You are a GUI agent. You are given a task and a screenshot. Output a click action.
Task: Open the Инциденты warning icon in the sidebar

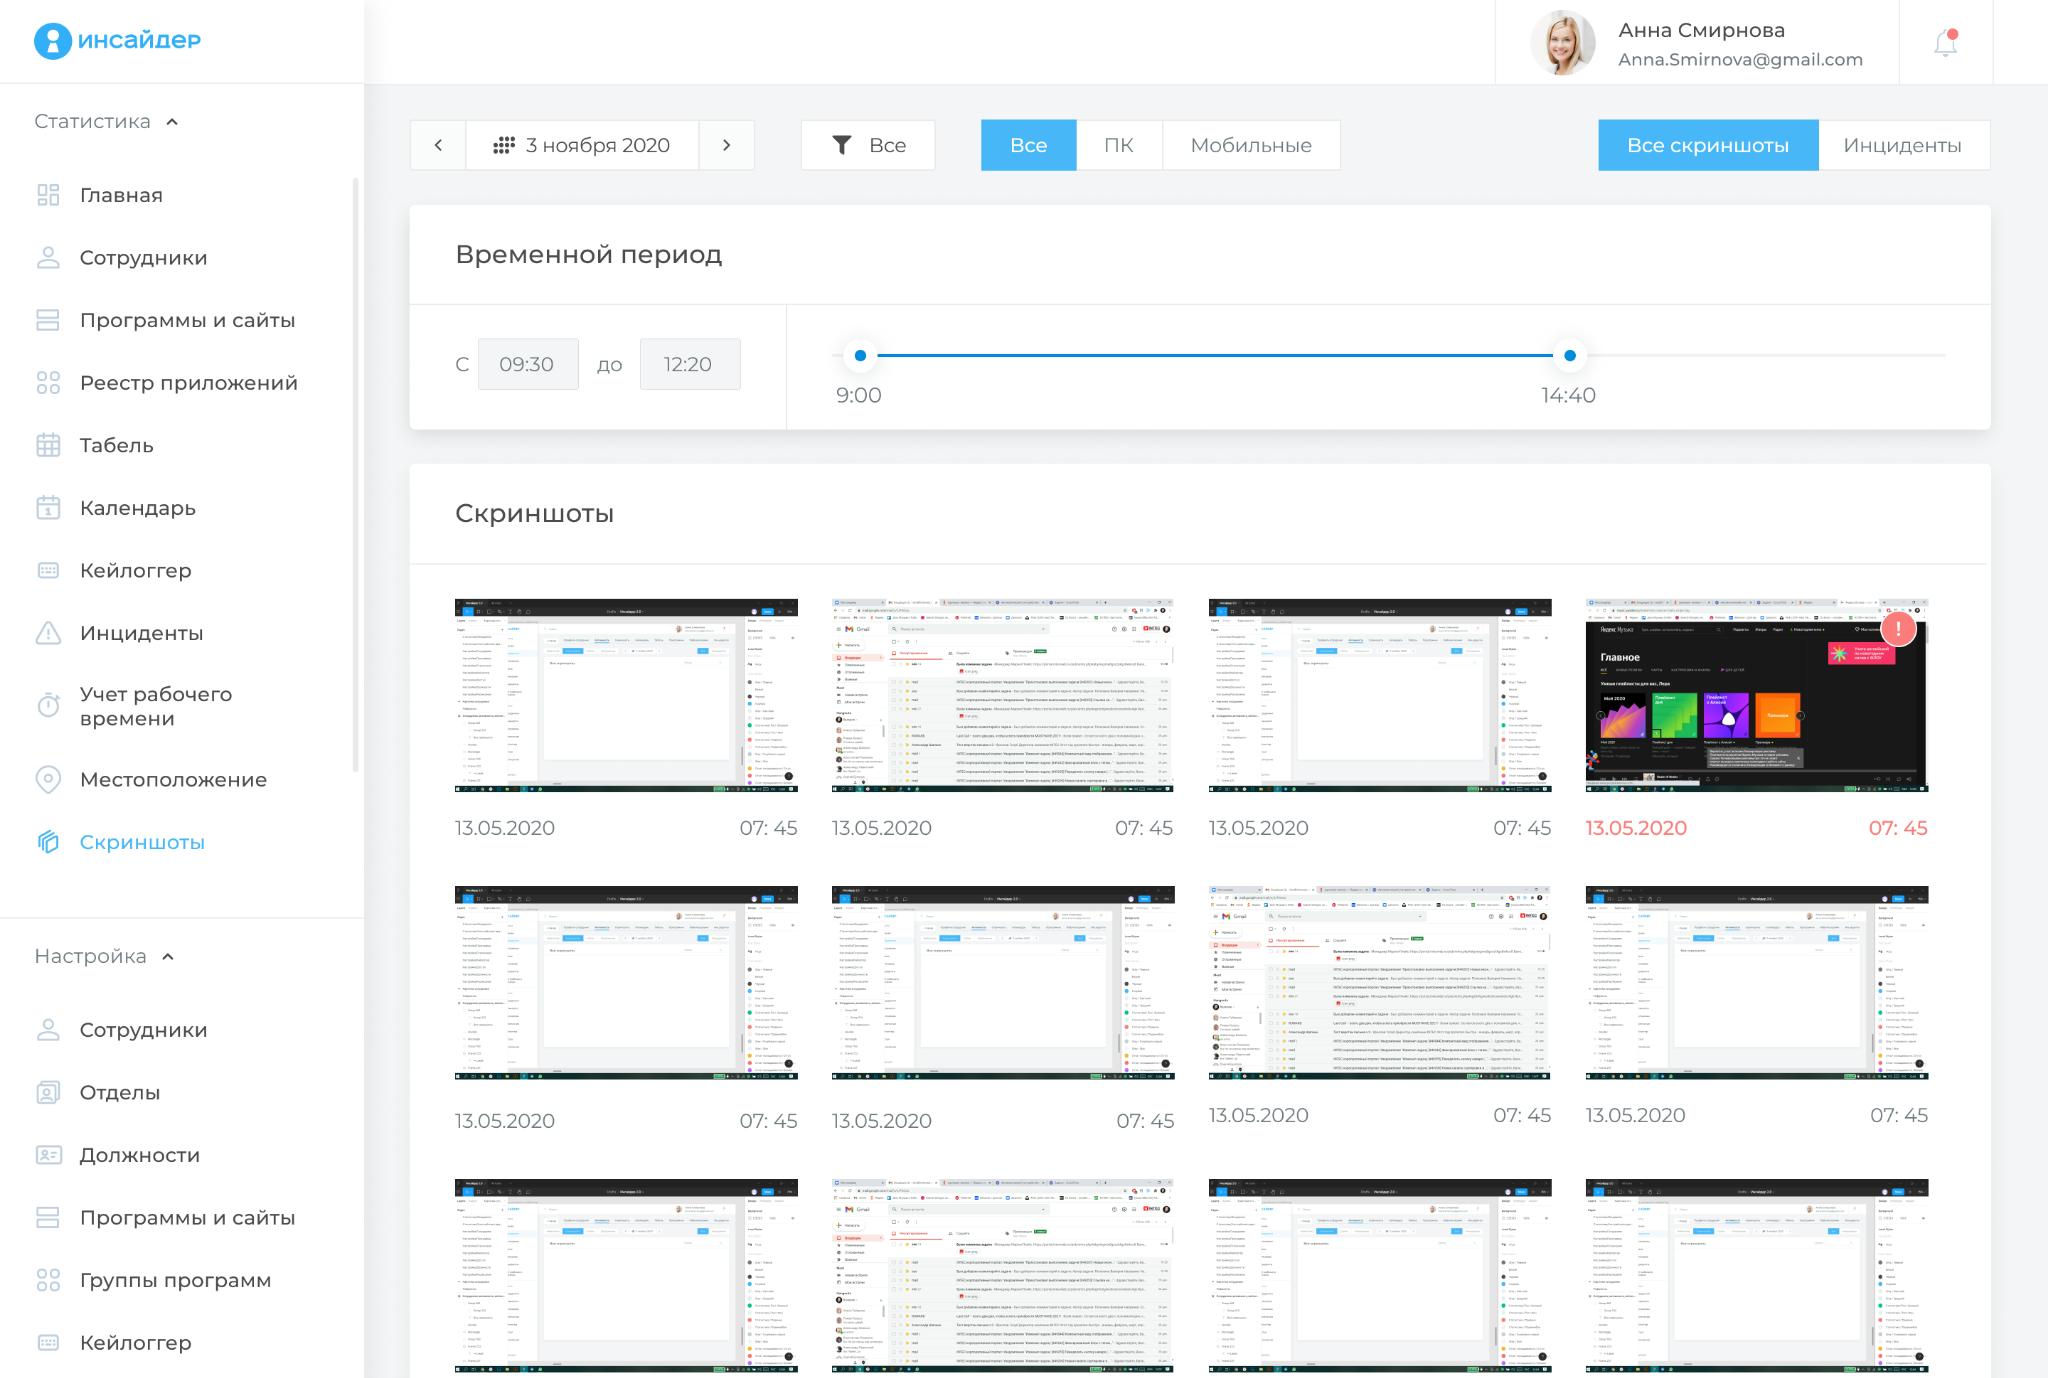48,633
